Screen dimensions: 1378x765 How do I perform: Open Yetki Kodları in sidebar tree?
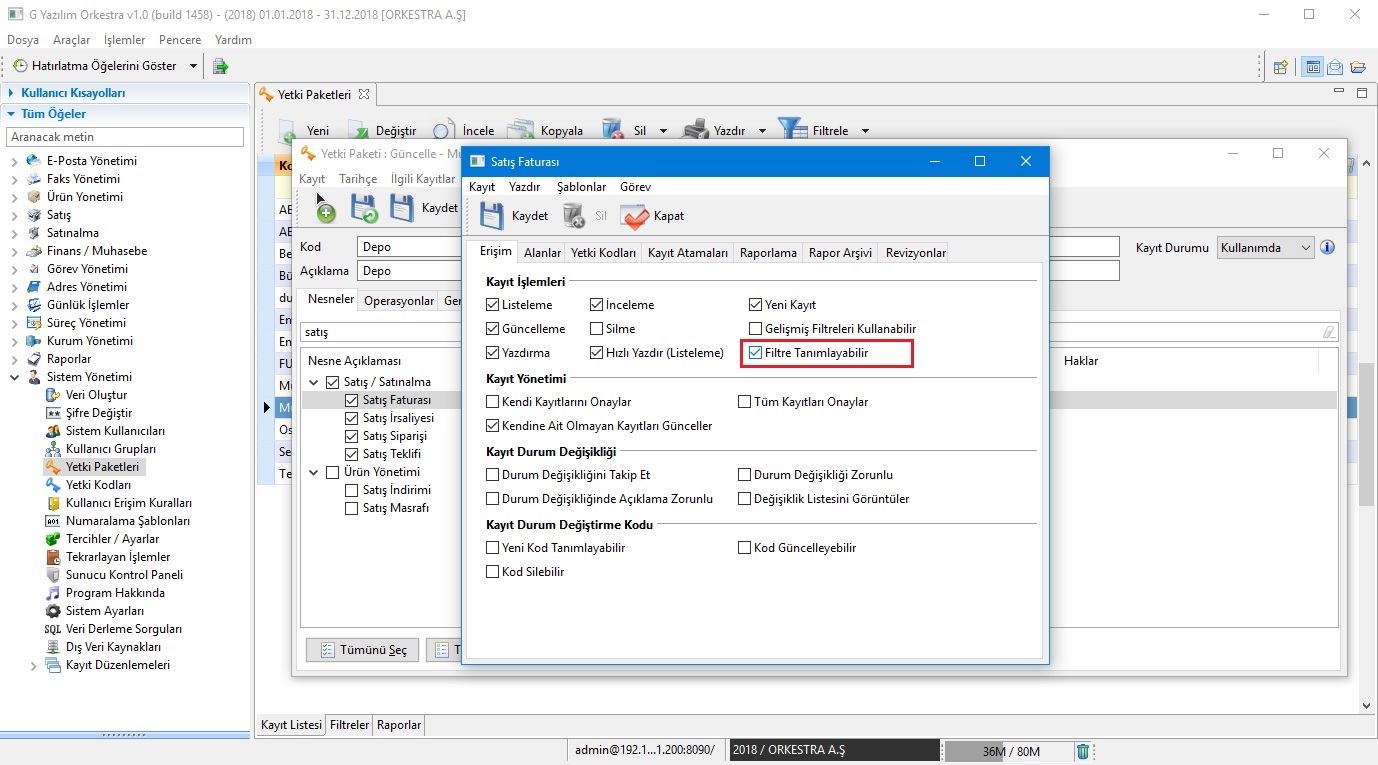[x=98, y=485]
